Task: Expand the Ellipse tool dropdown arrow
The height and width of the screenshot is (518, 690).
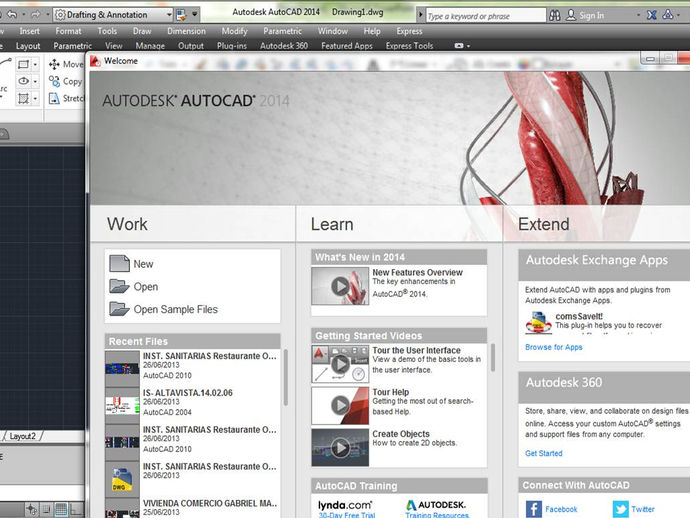Action: tap(36, 81)
